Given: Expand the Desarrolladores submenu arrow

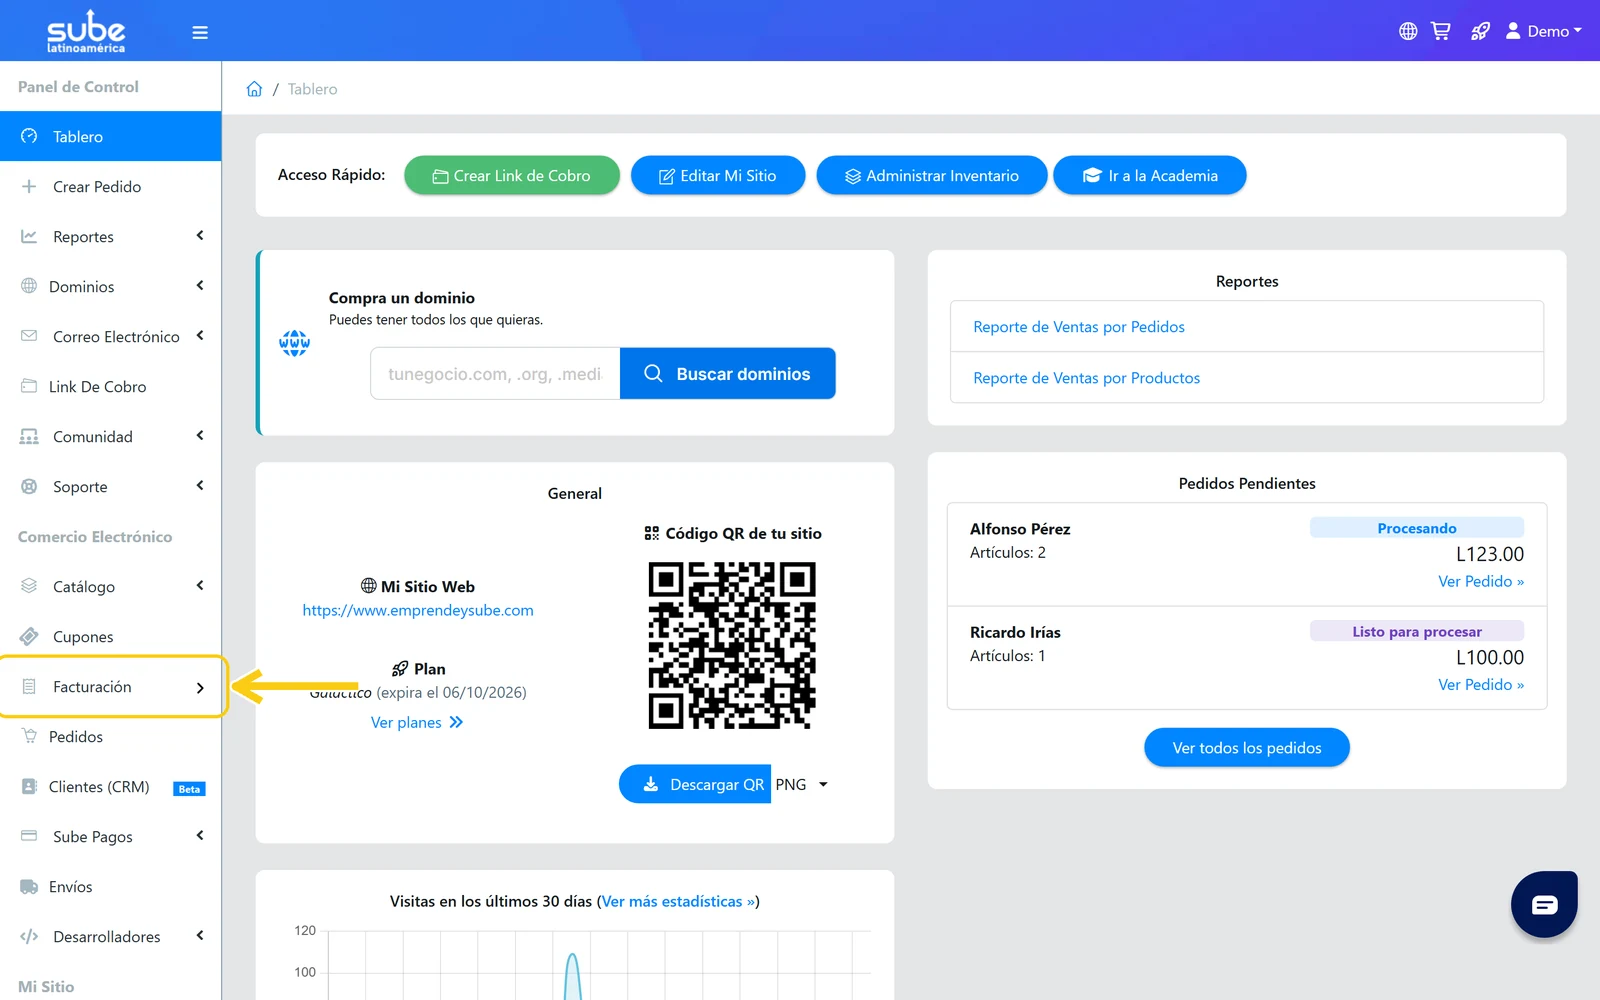Looking at the screenshot, I should tap(200, 936).
